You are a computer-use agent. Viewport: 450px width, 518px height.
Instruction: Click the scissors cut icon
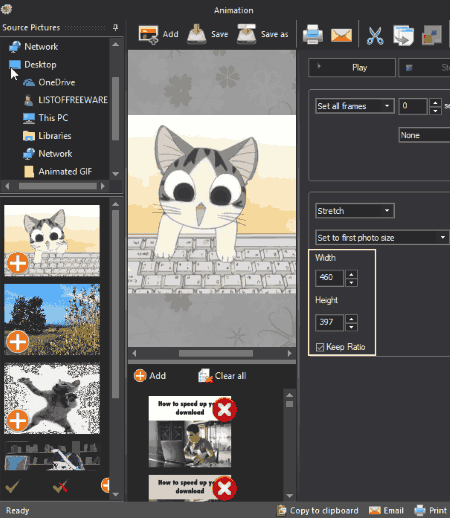[x=375, y=35]
